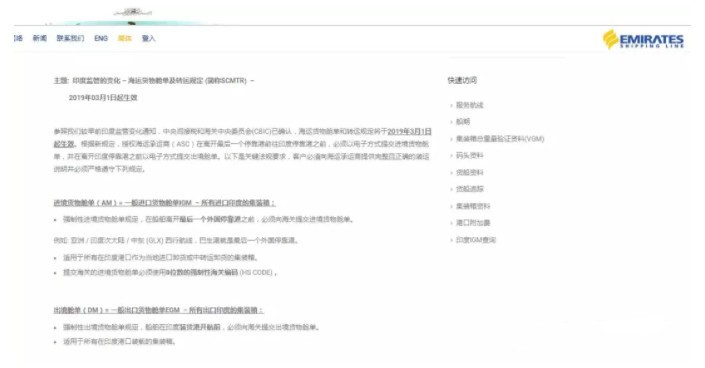Open 货船资料 vessel information link

click(469, 172)
